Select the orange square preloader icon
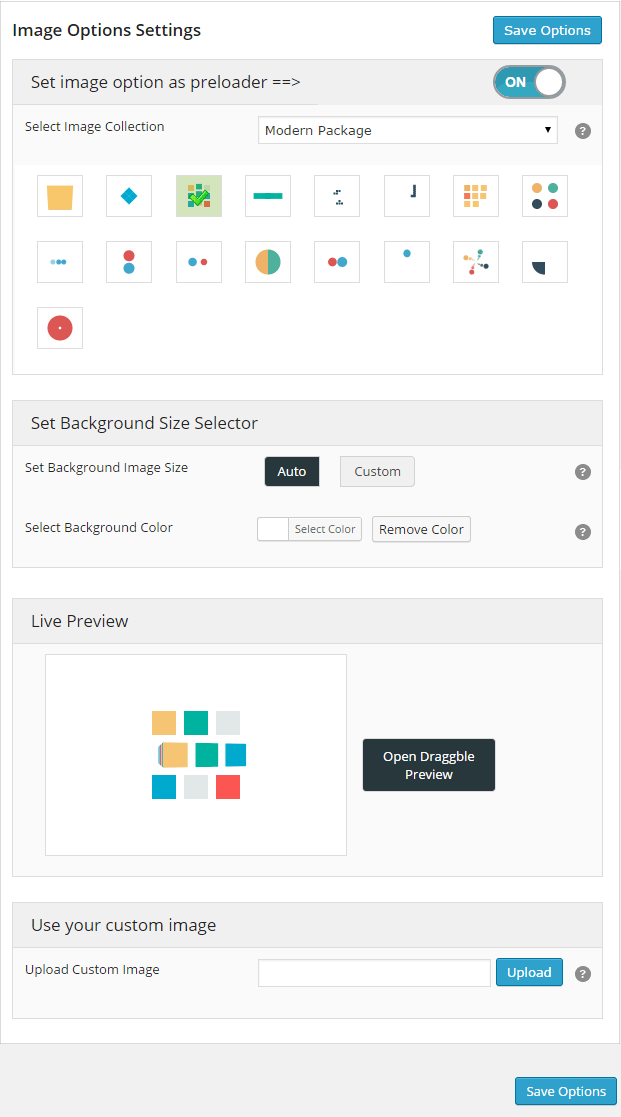 (x=60, y=196)
